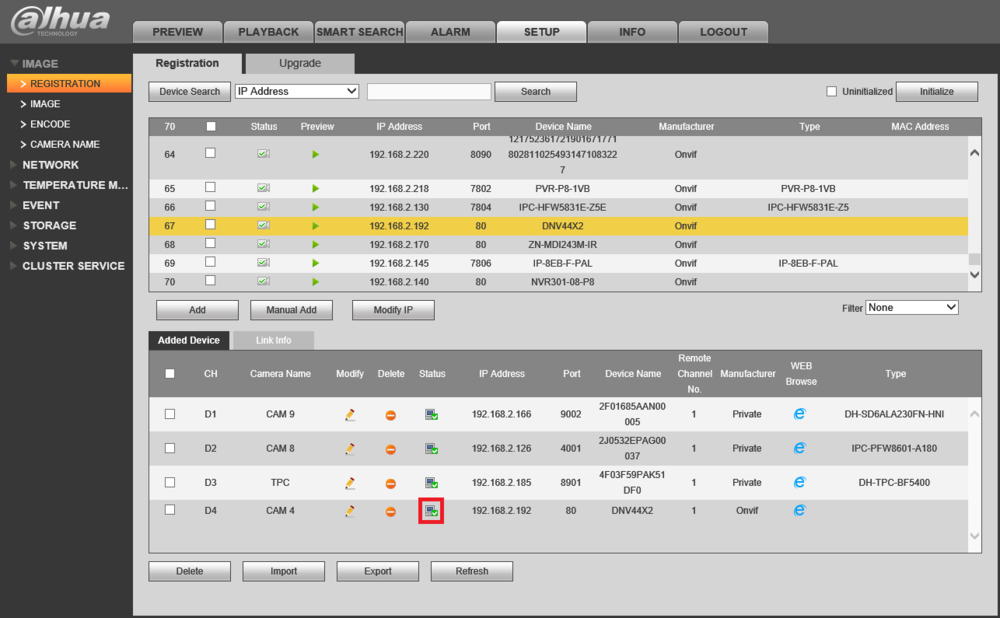This screenshot has width=1000, height=618.
Task: Open the IP Address search type dropdown
Action: (x=297, y=91)
